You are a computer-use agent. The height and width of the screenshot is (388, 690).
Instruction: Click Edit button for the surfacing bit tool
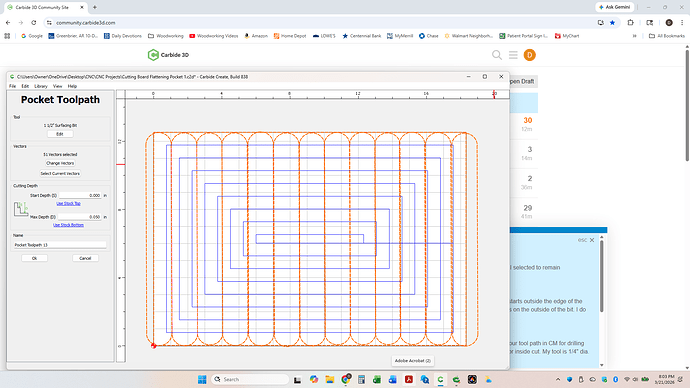[x=60, y=134]
